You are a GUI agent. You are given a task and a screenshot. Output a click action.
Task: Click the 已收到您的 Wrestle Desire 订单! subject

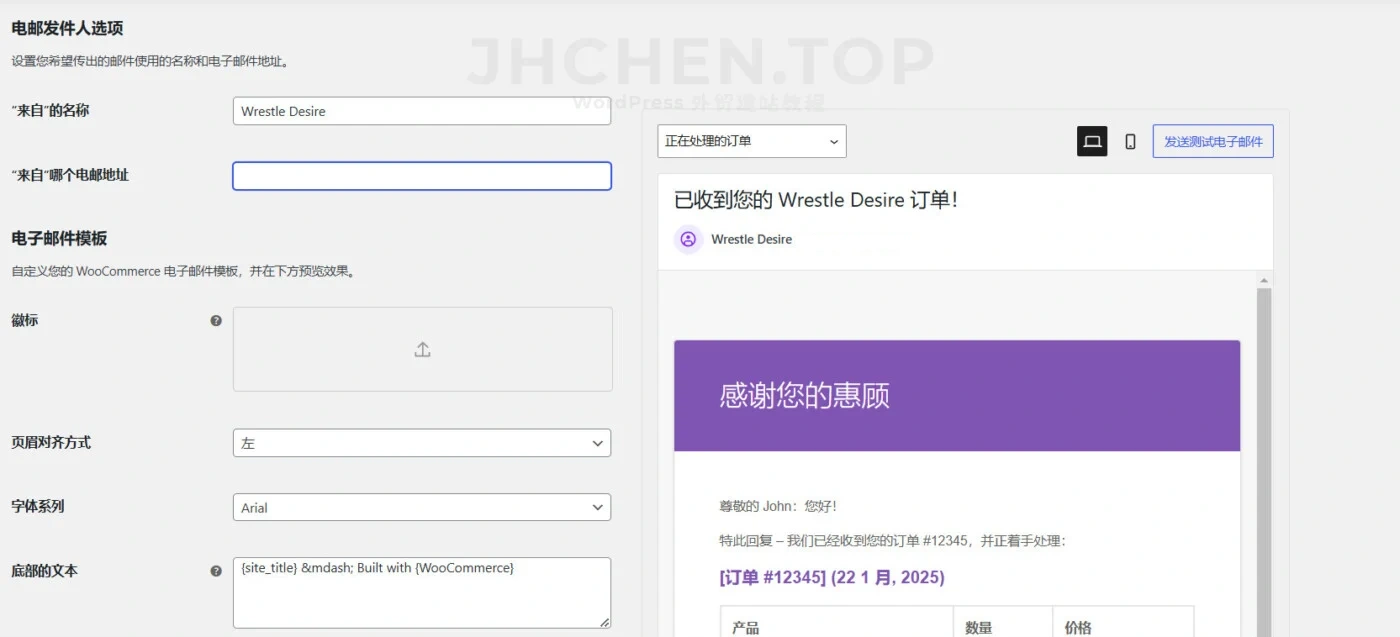click(816, 199)
